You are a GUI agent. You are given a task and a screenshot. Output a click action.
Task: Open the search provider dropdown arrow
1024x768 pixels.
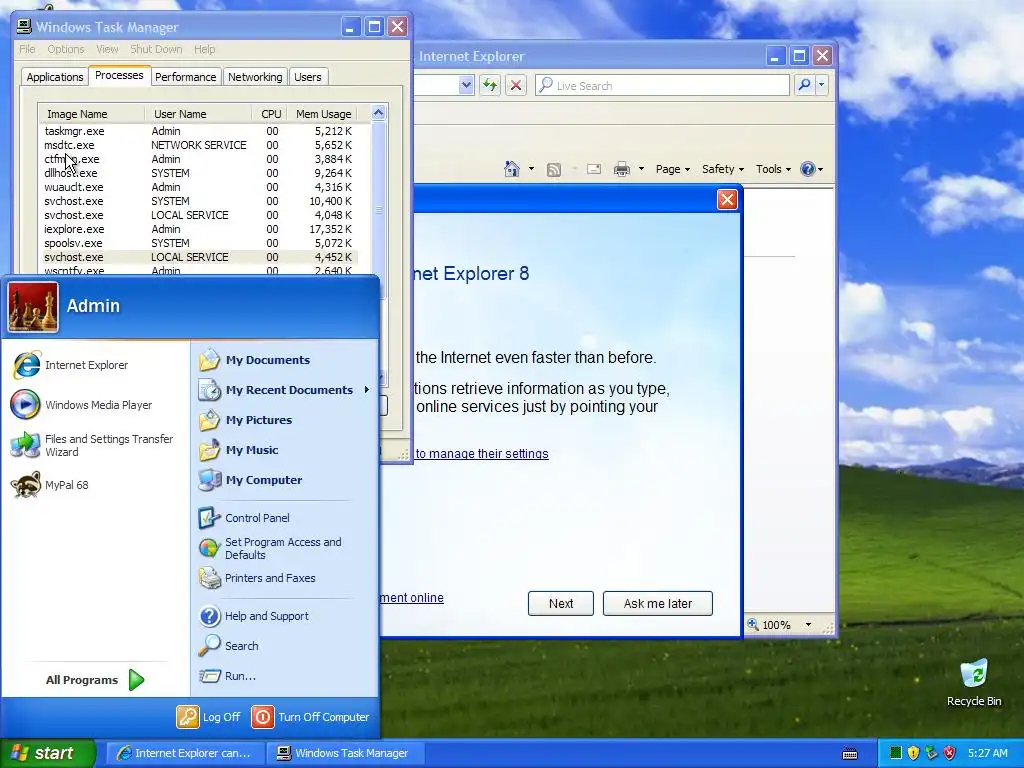(822, 85)
